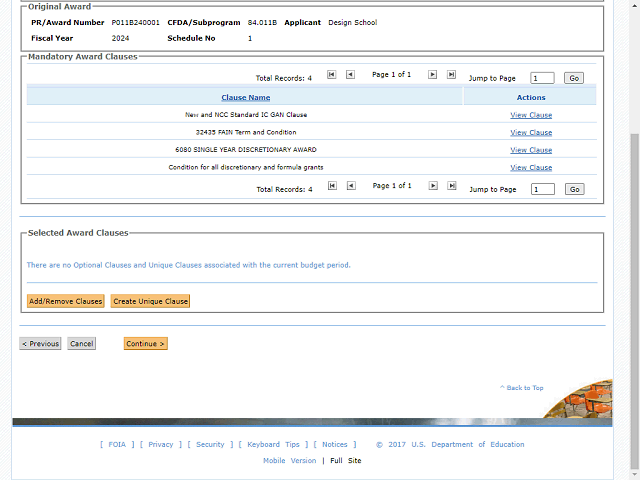Viewport: 640px width, 480px height.
Task: Click Create Unique Clause button
Action: click(150, 301)
